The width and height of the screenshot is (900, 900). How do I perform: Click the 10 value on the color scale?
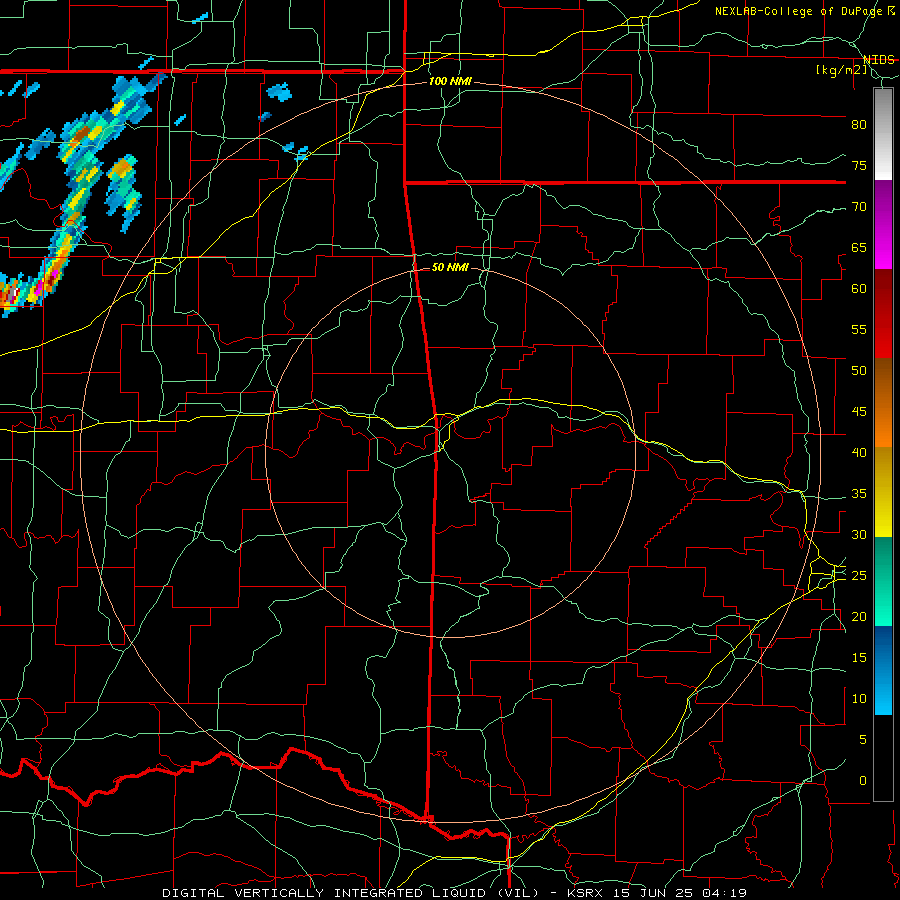pos(859,699)
